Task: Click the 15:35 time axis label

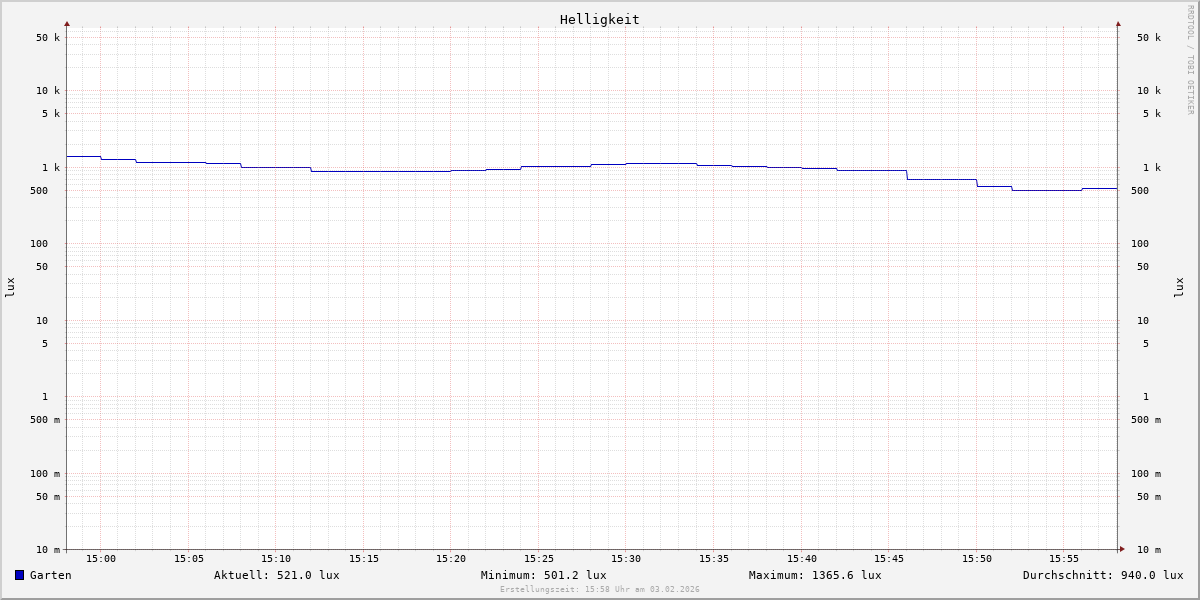Action: (714, 559)
